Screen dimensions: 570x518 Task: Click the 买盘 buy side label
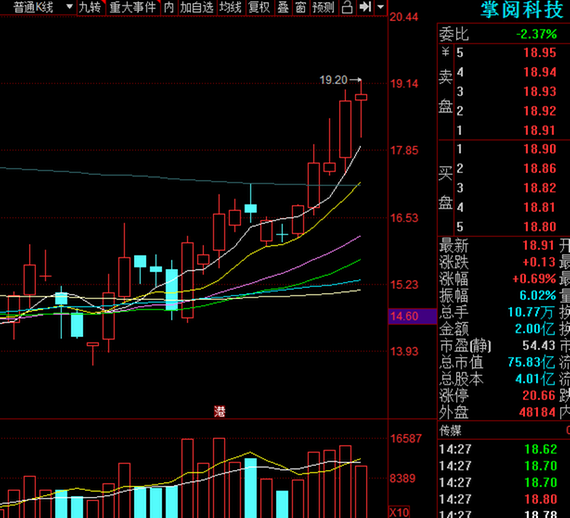point(445,188)
